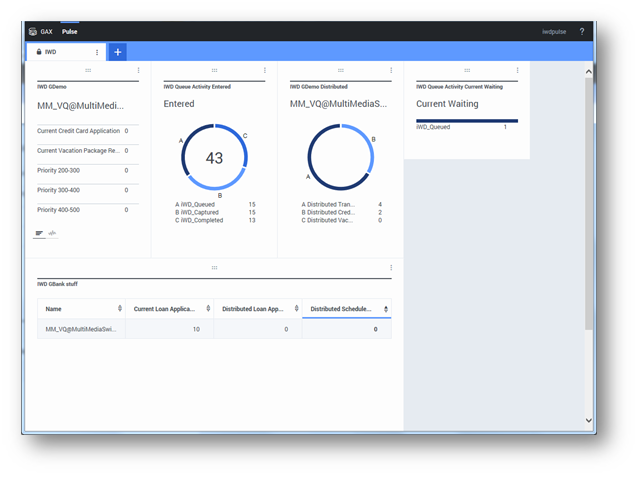The width and height of the screenshot is (639, 477).
Task: Open Queue Activity Entered widget menu
Action: (x=265, y=71)
